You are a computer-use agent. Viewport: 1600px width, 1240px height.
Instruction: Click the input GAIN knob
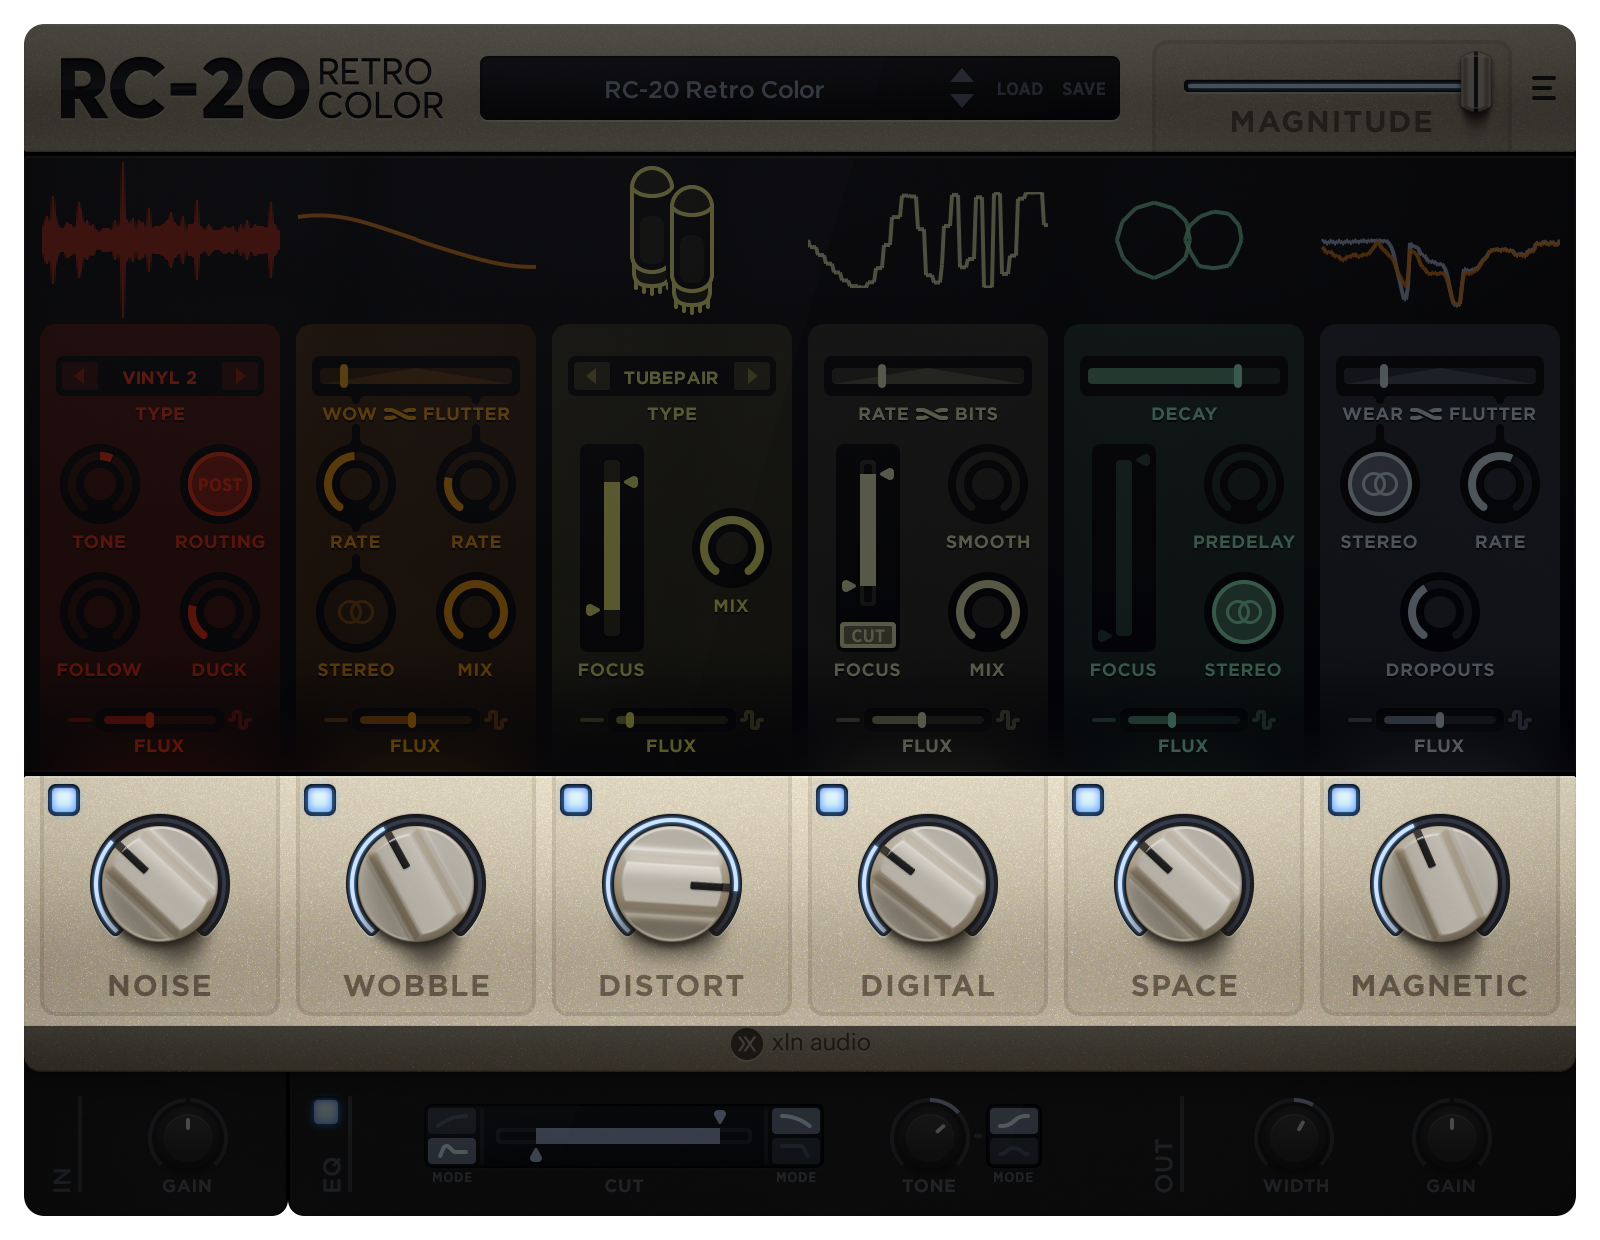pos(187,1136)
